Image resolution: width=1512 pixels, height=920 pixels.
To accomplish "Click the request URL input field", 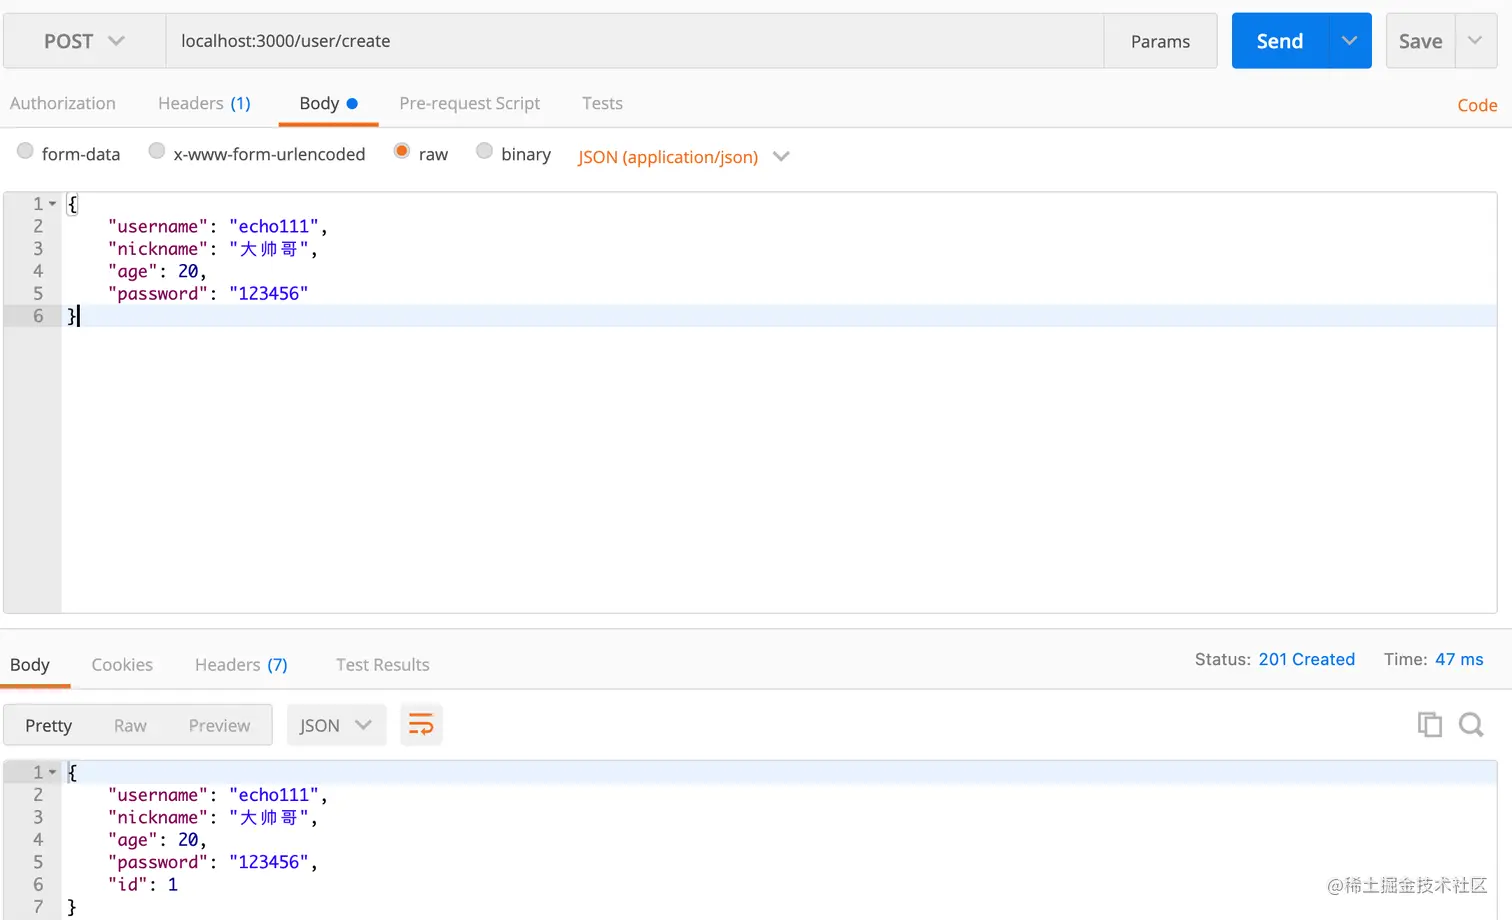I will pos(634,41).
